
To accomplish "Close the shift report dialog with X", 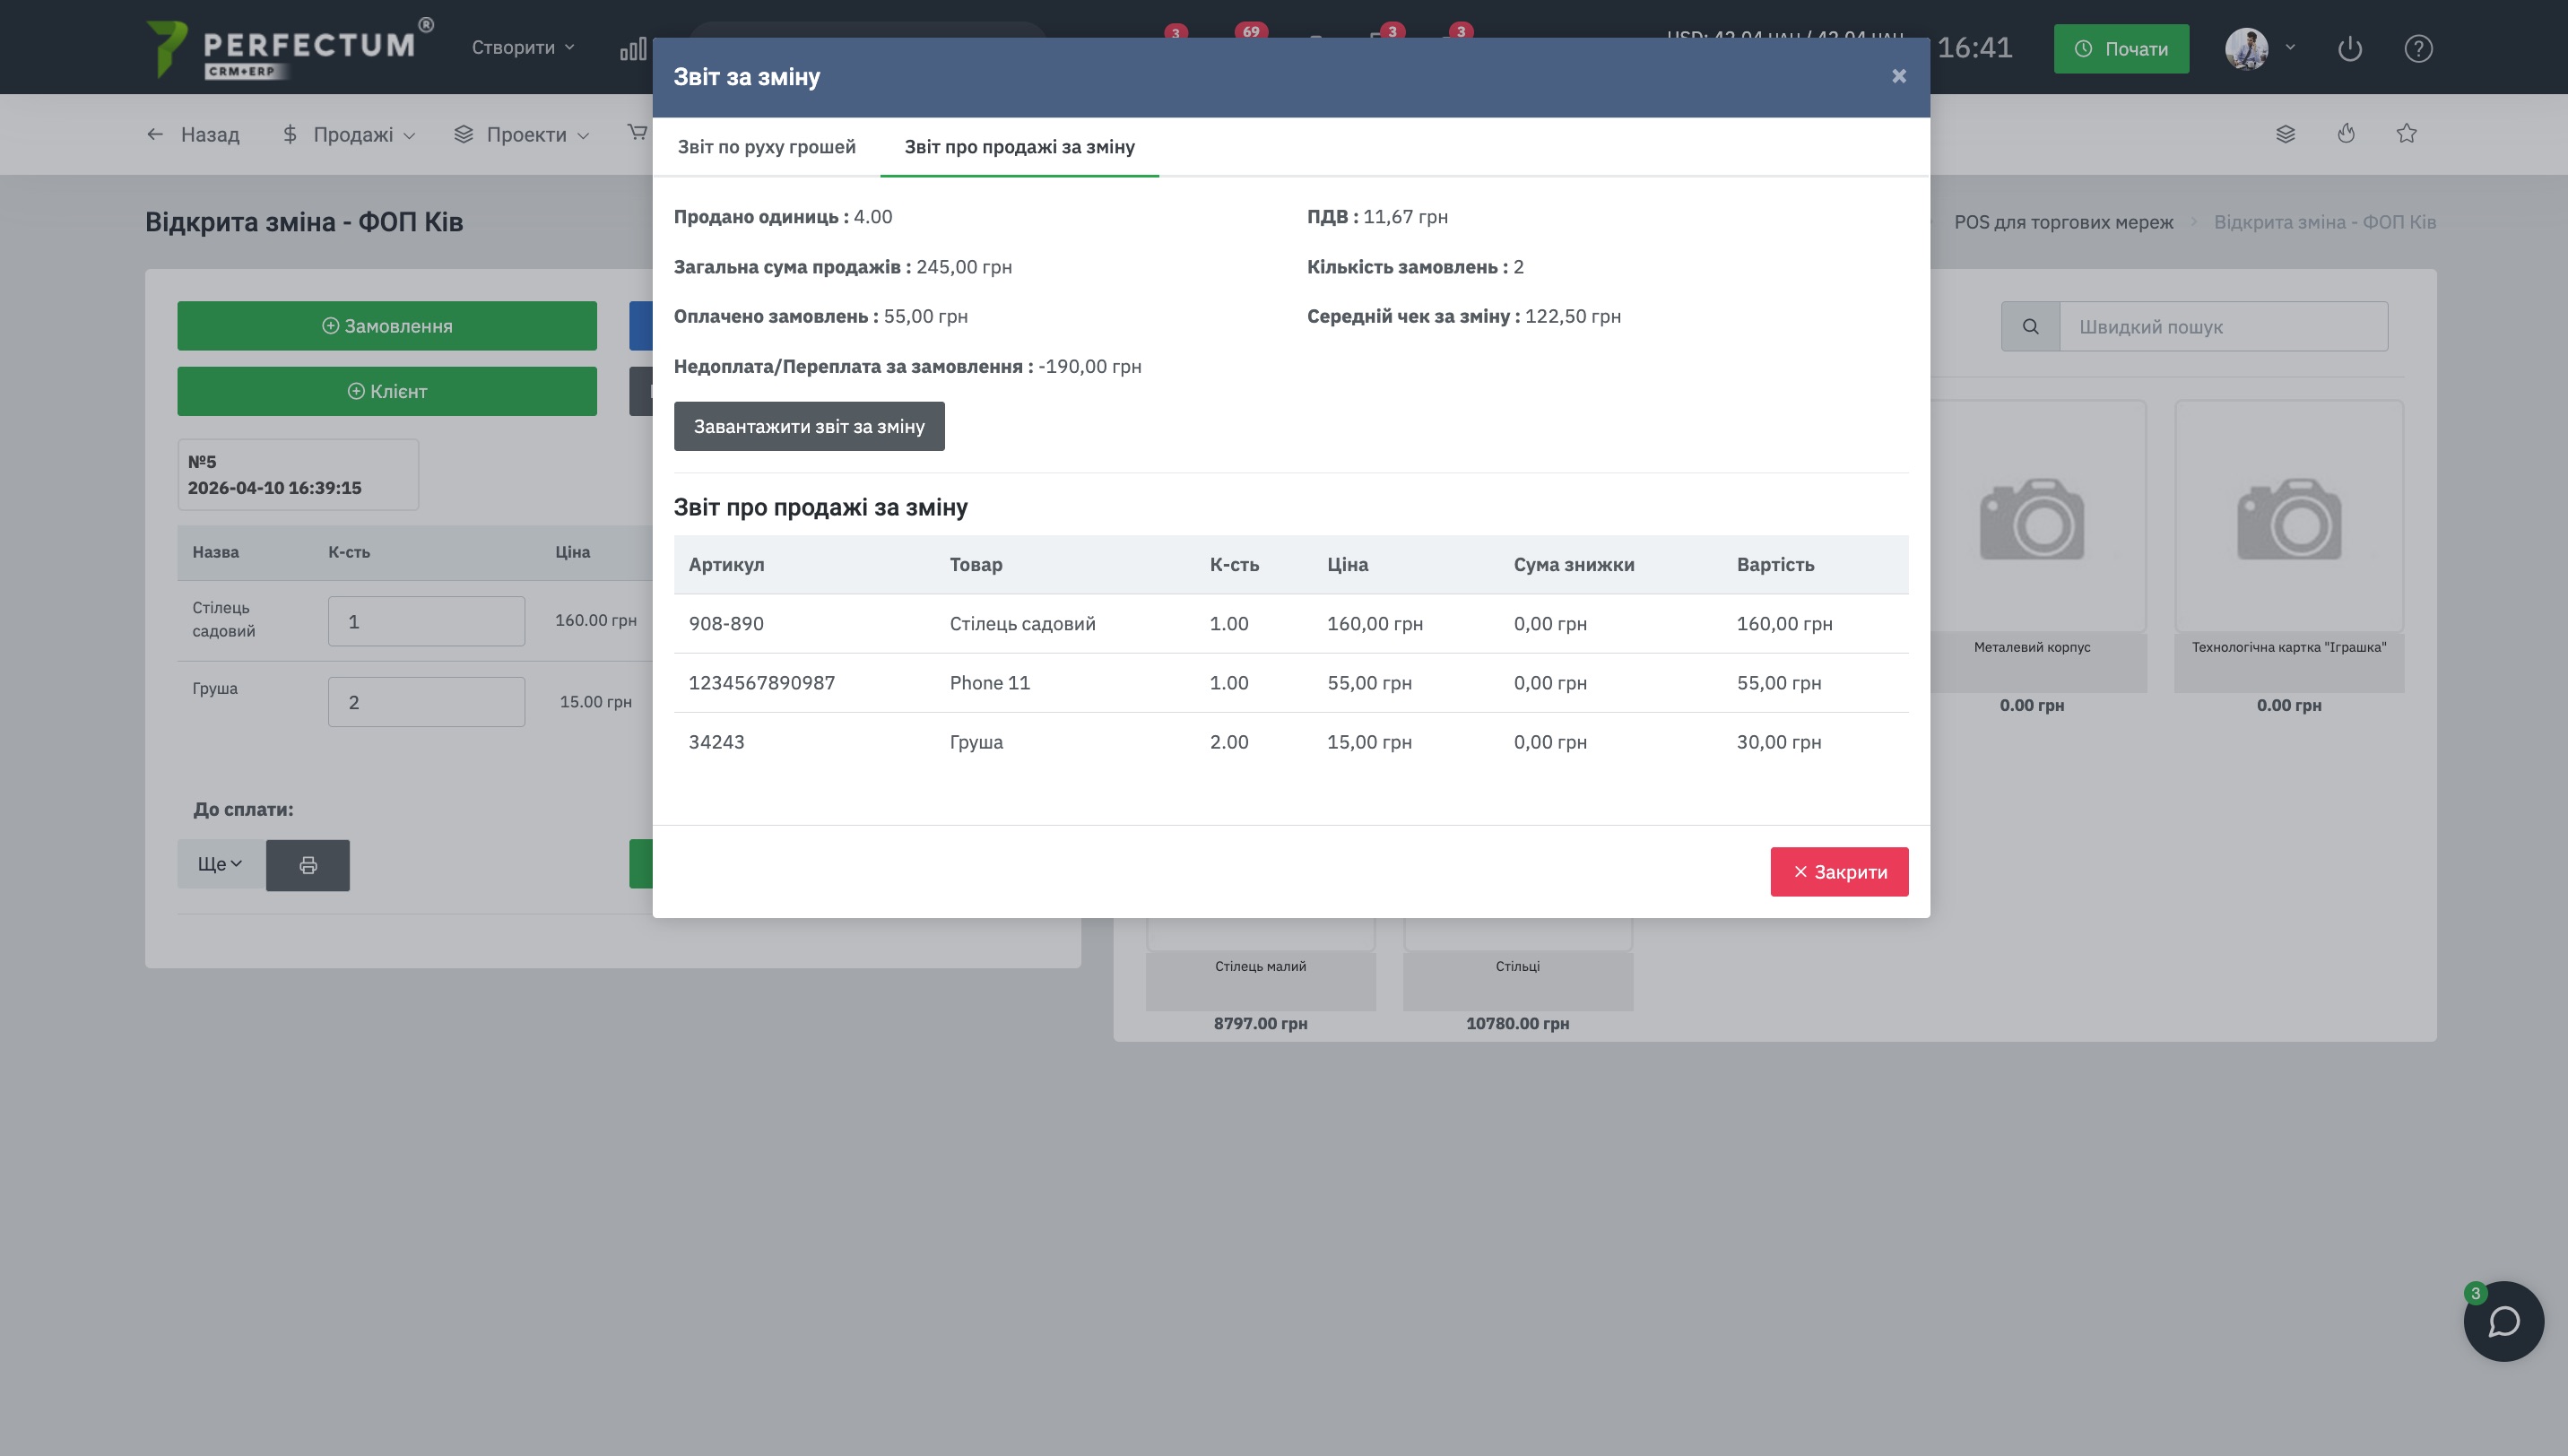I will [x=1898, y=76].
